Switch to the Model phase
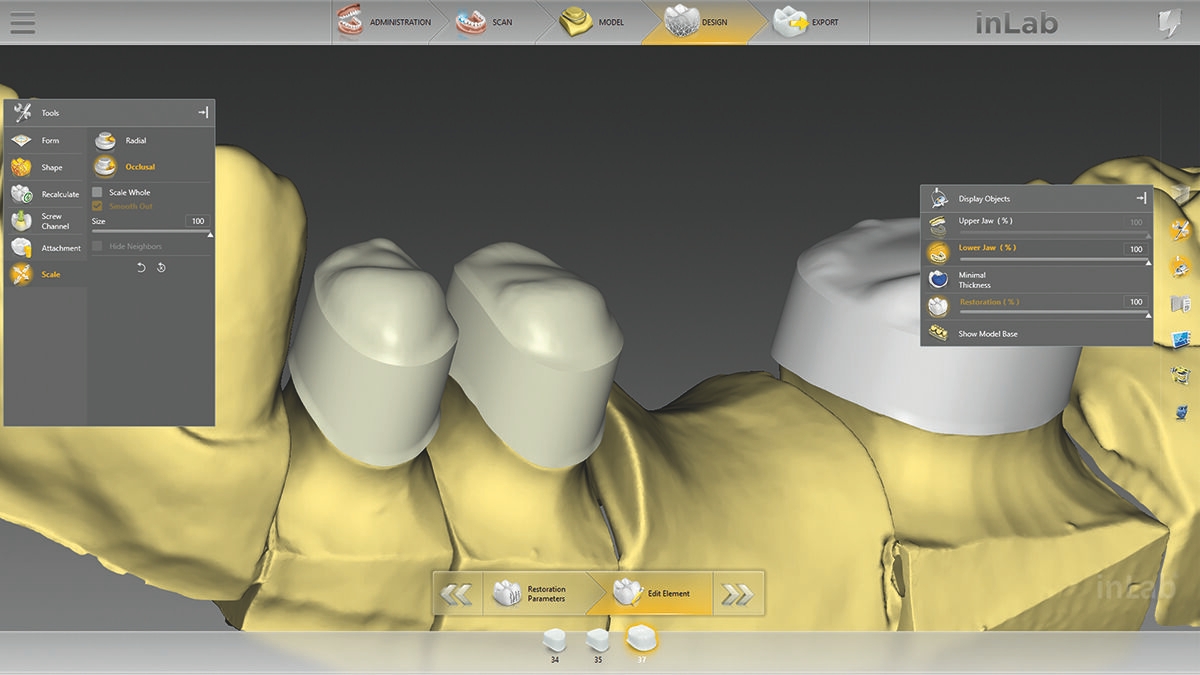 [596, 22]
